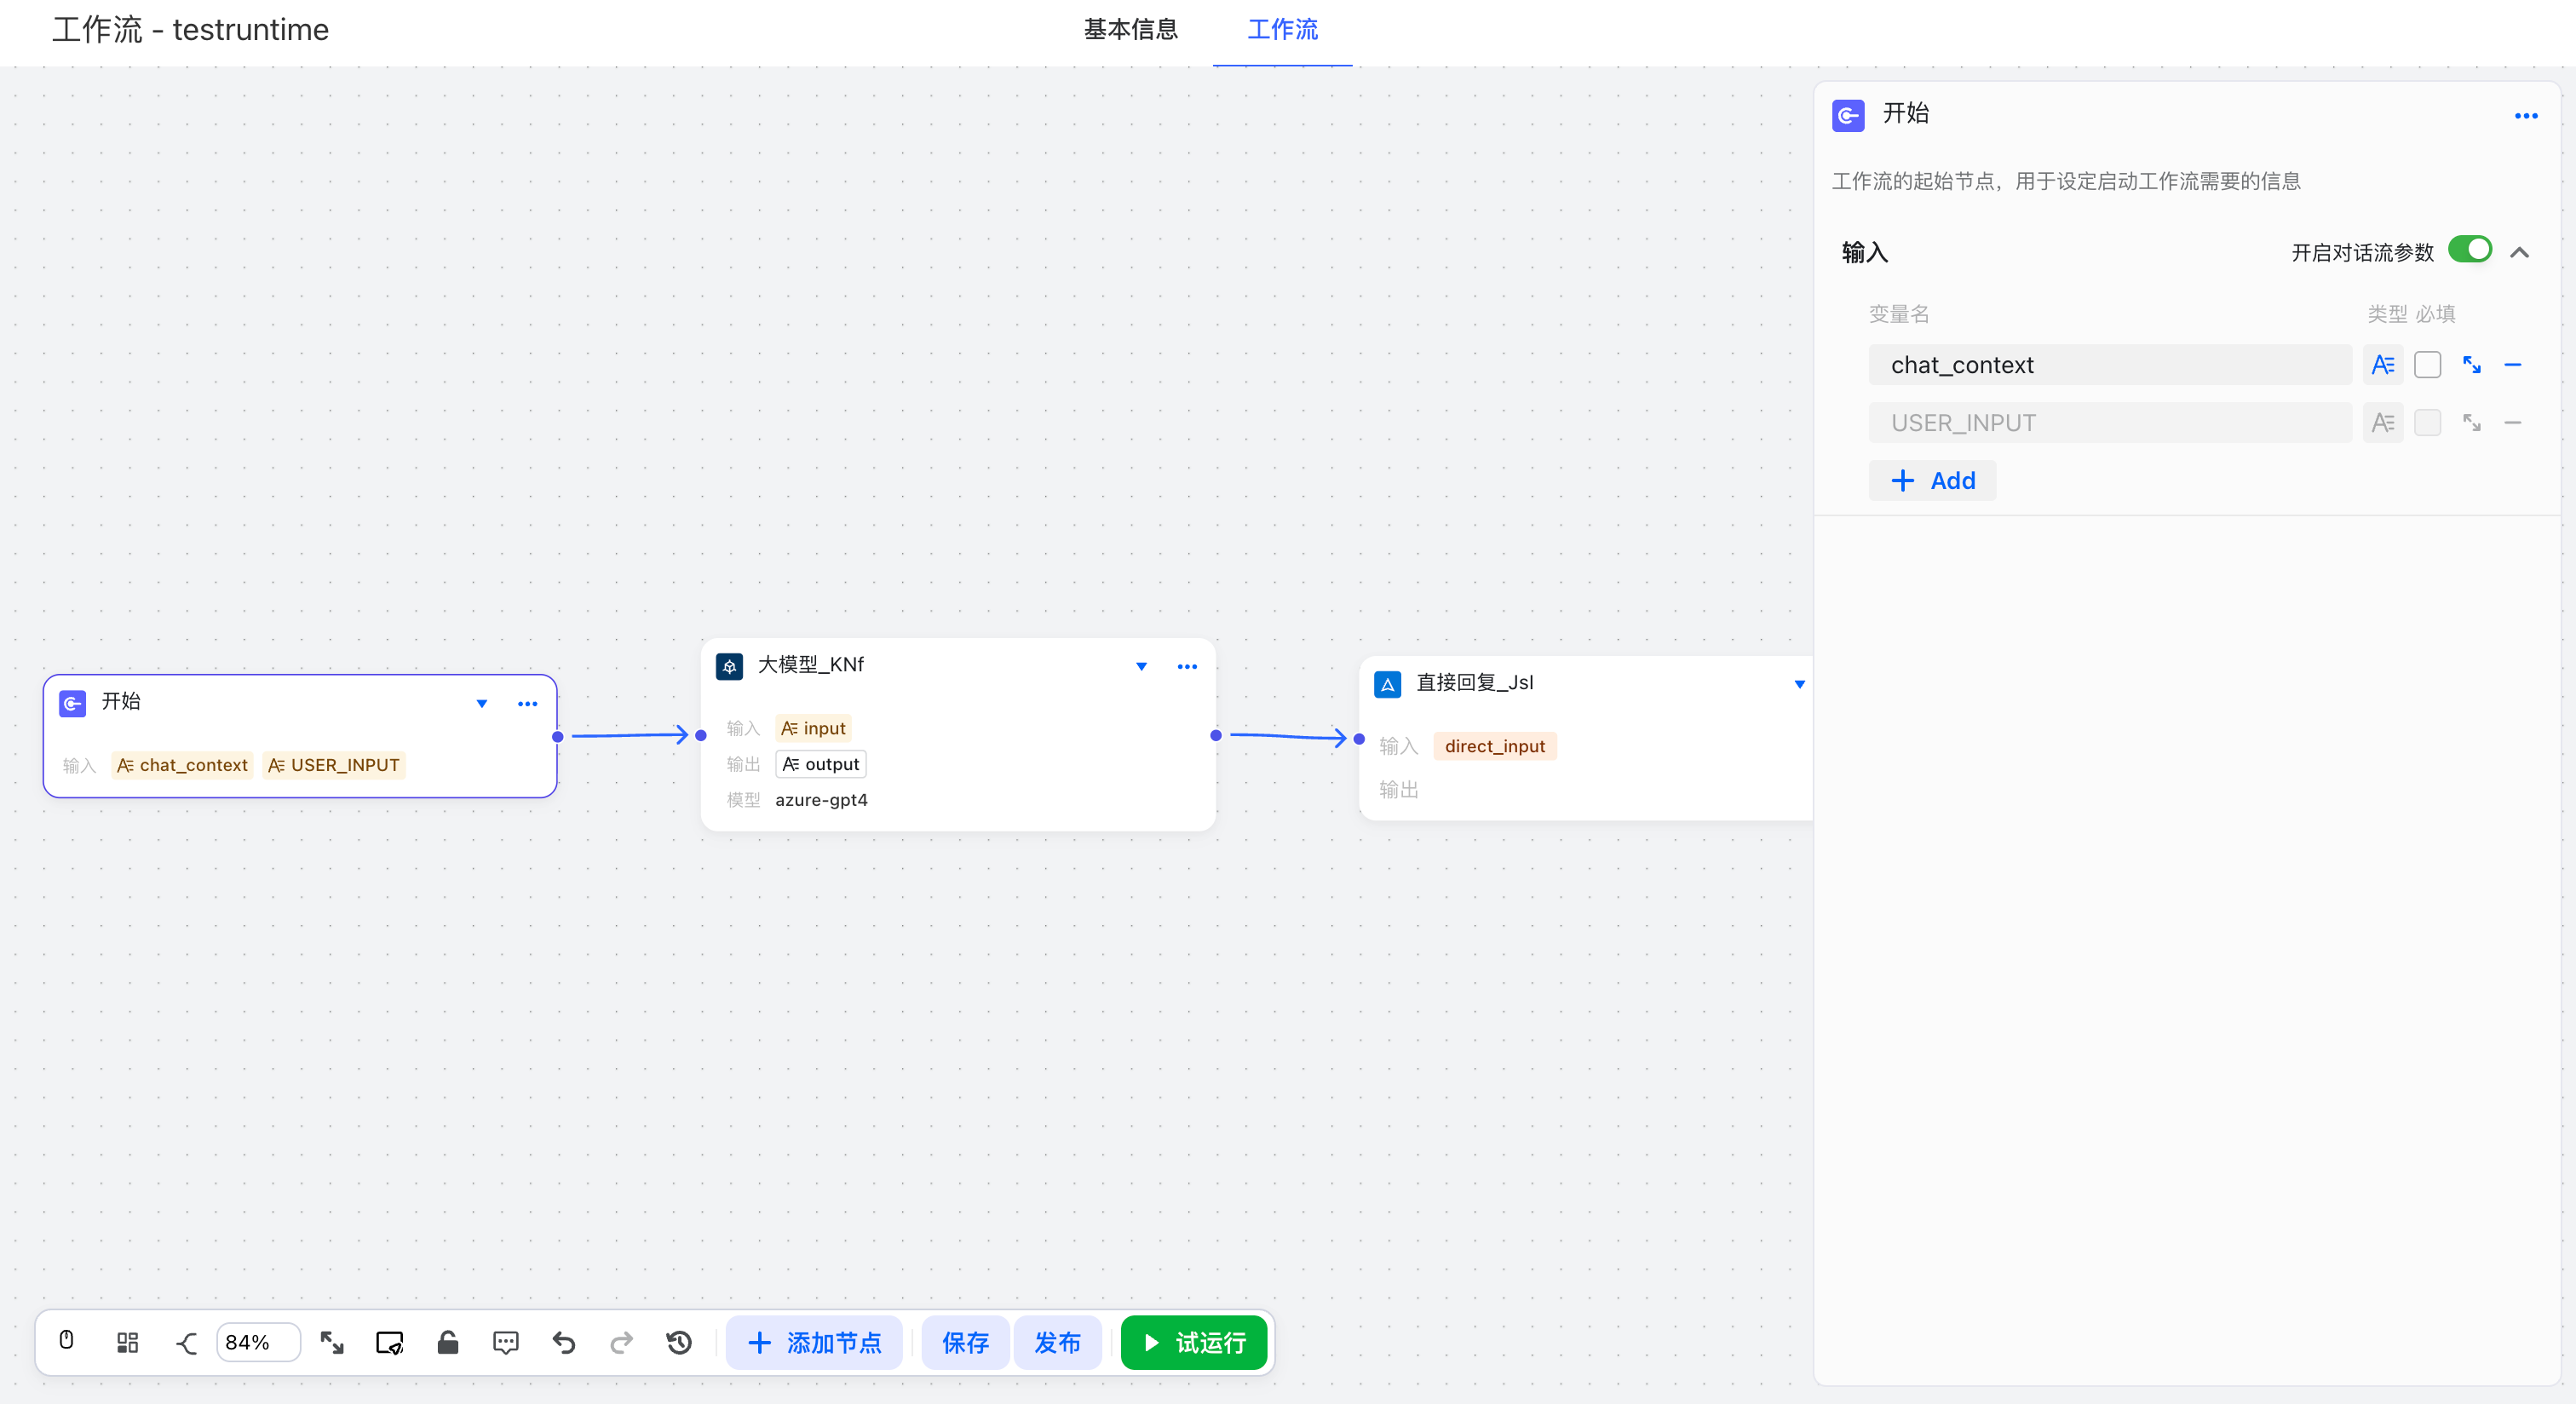The height and width of the screenshot is (1404, 2576).
Task: Open version history clock icon
Action: pyautogui.click(x=679, y=1342)
